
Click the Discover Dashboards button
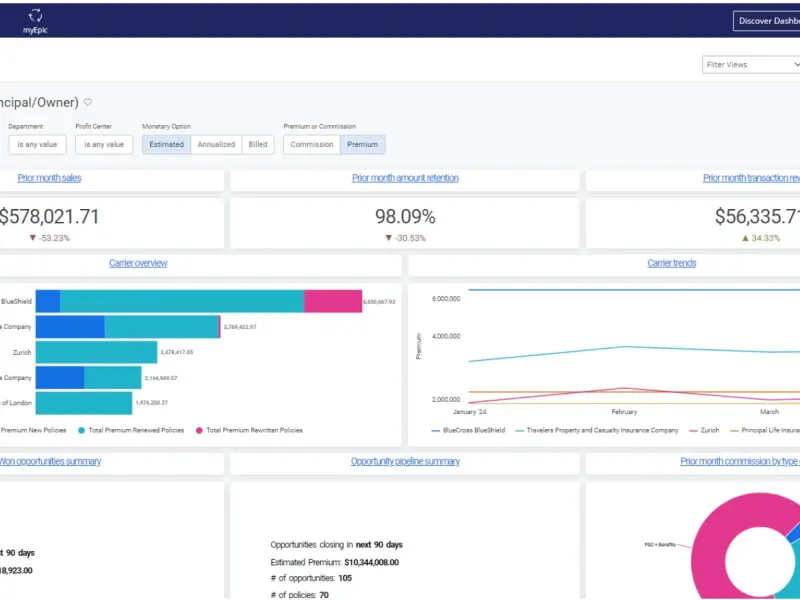click(766, 21)
